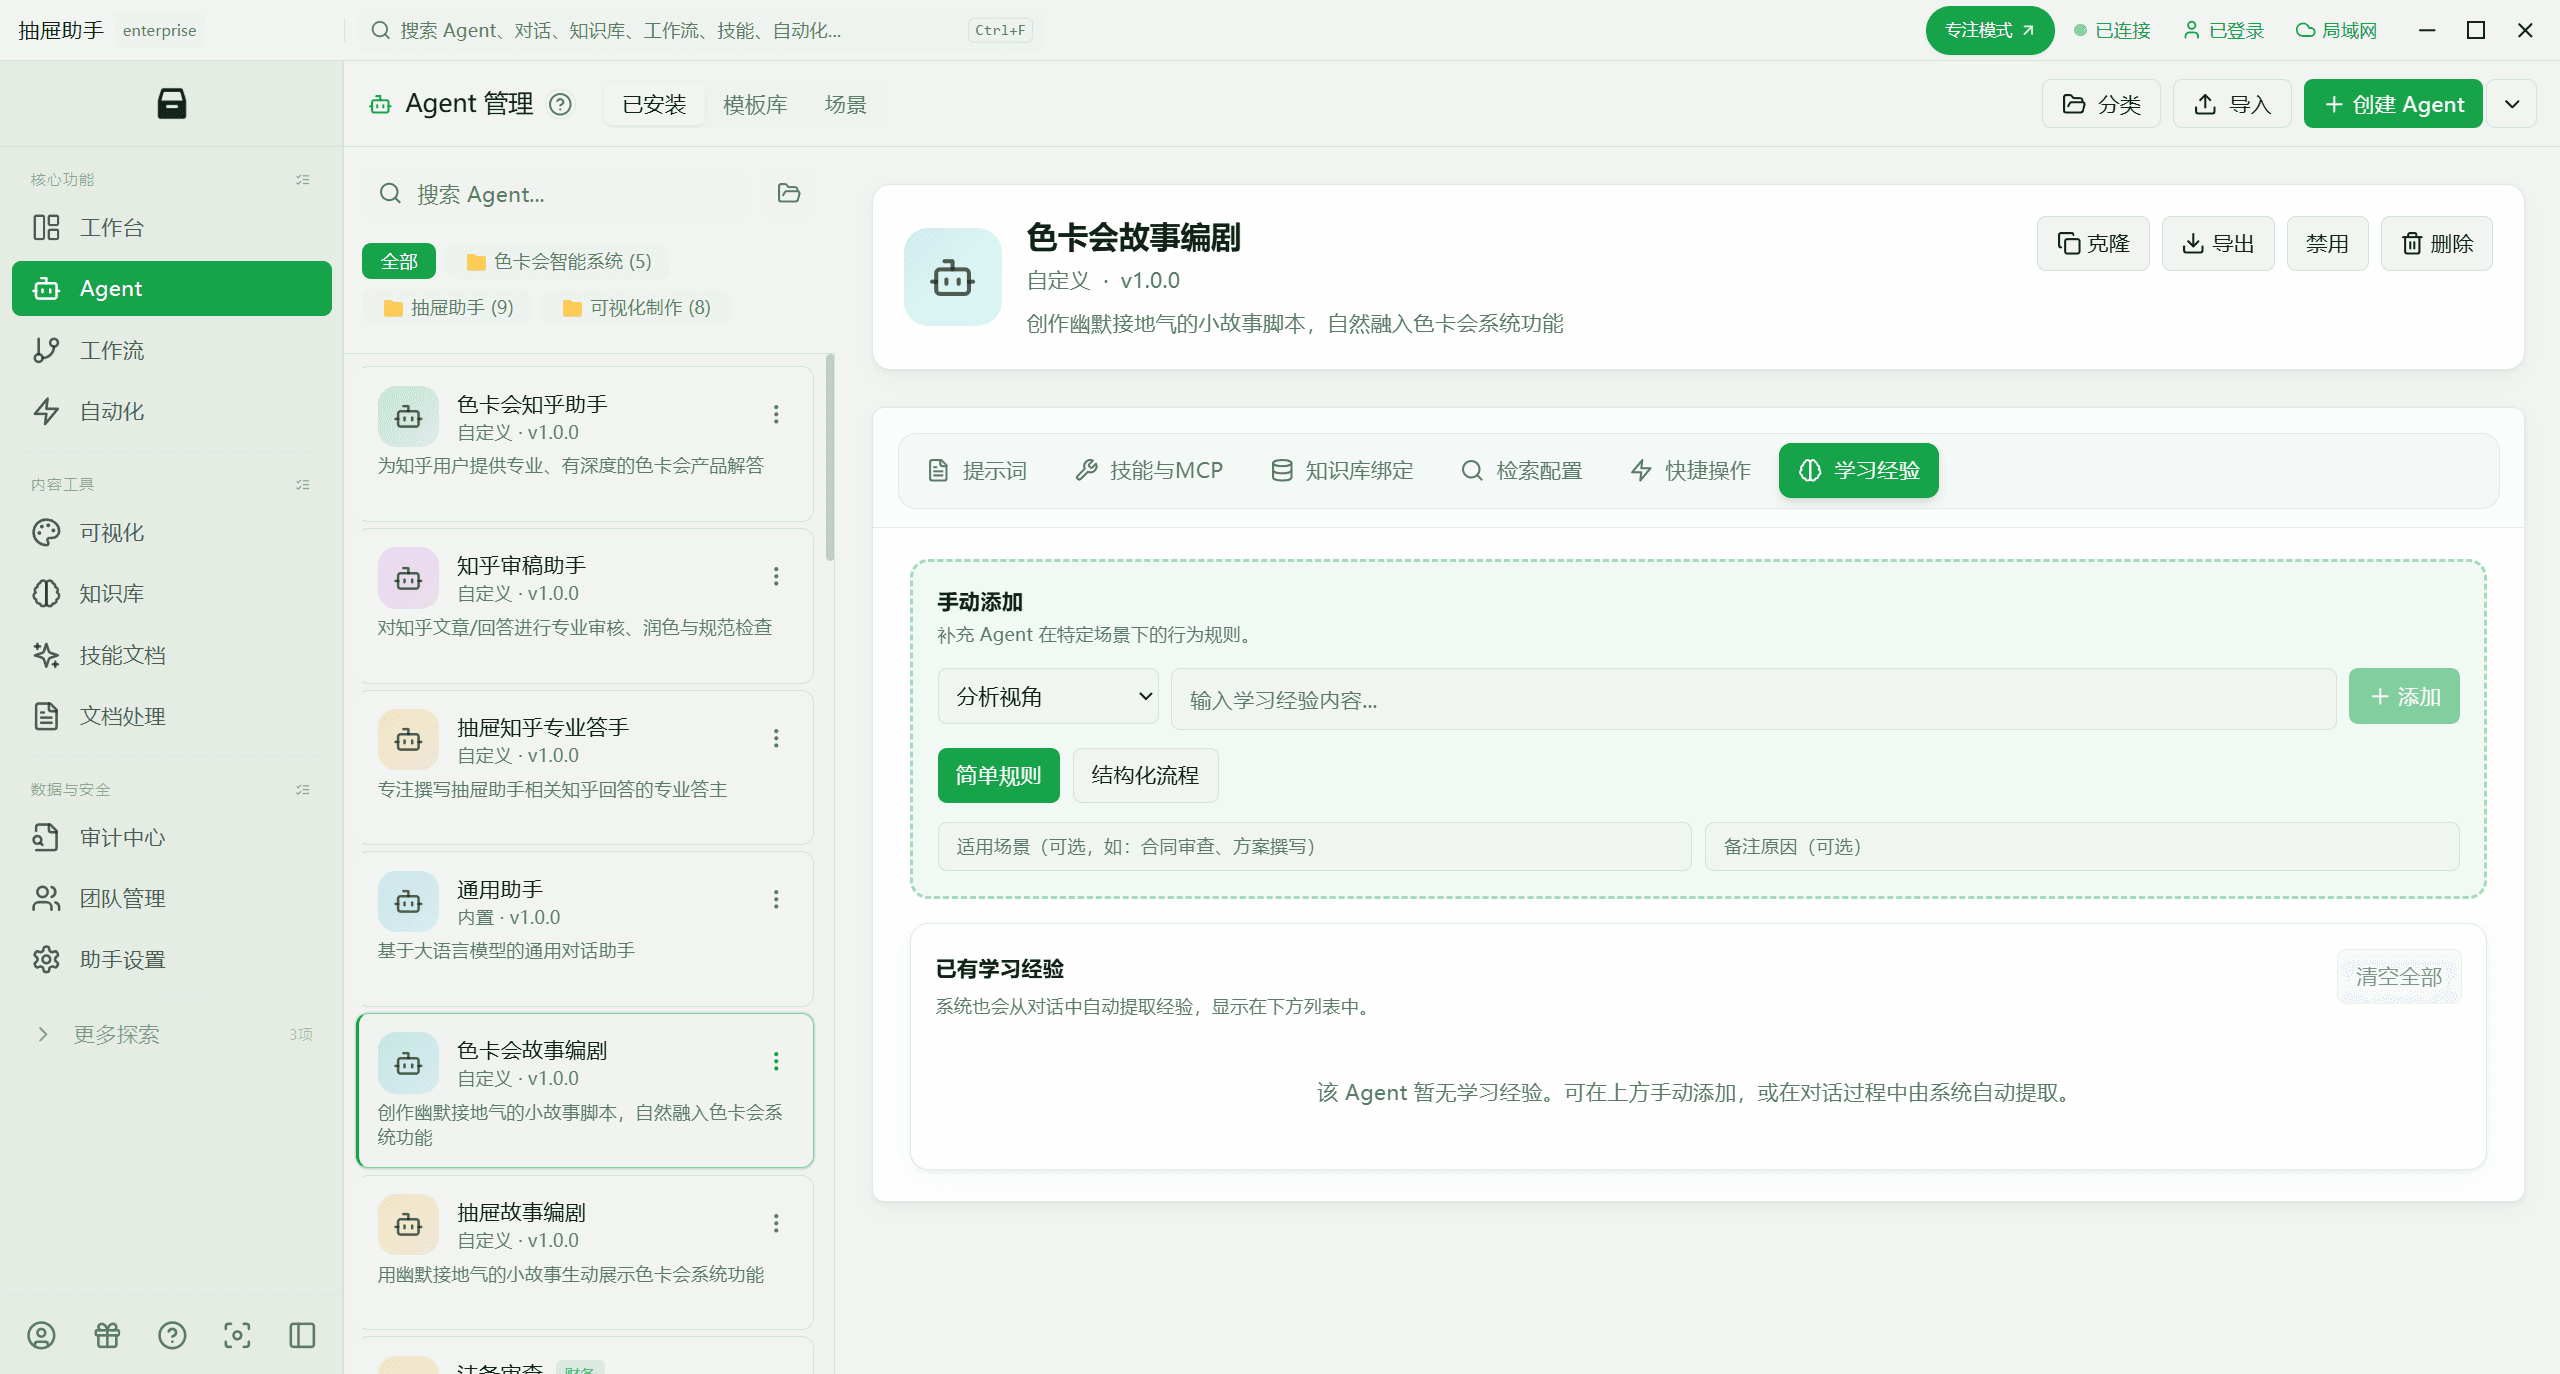Click the 导出 button

[2218, 243]
